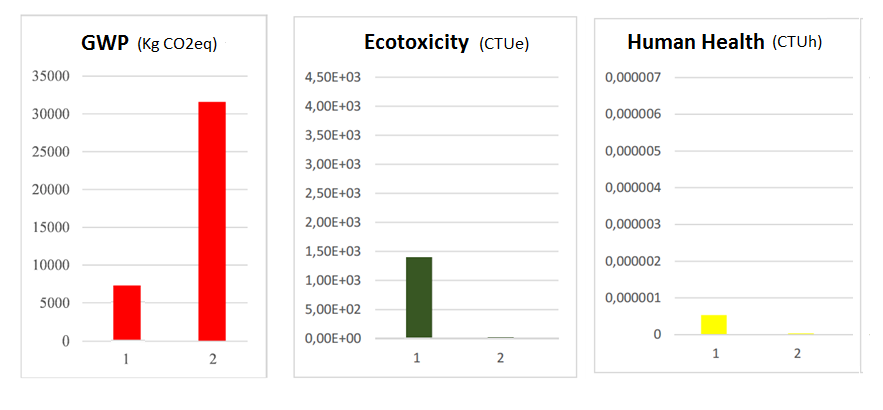The height and width of the screenshot is (410, 883).
Task: Click the tall red GWP bar 2
Action: 211,220
